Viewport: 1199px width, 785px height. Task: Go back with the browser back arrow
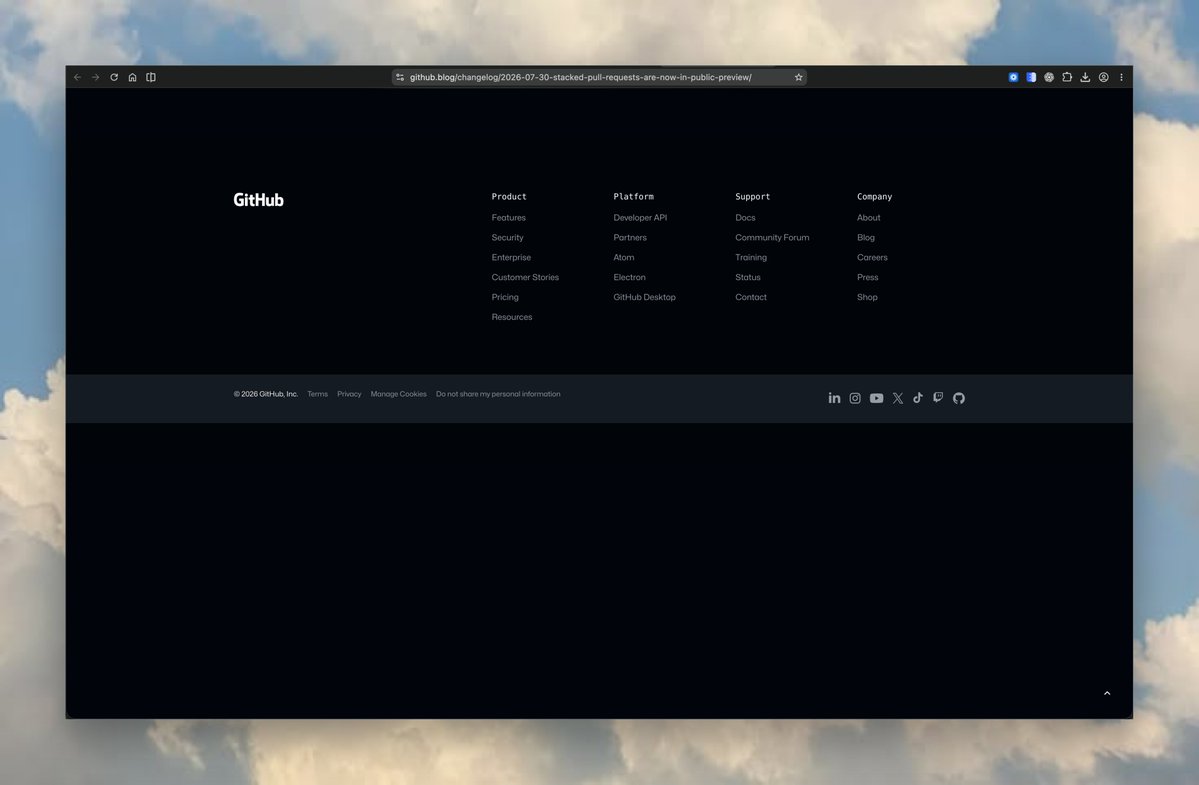pos(77,77)
